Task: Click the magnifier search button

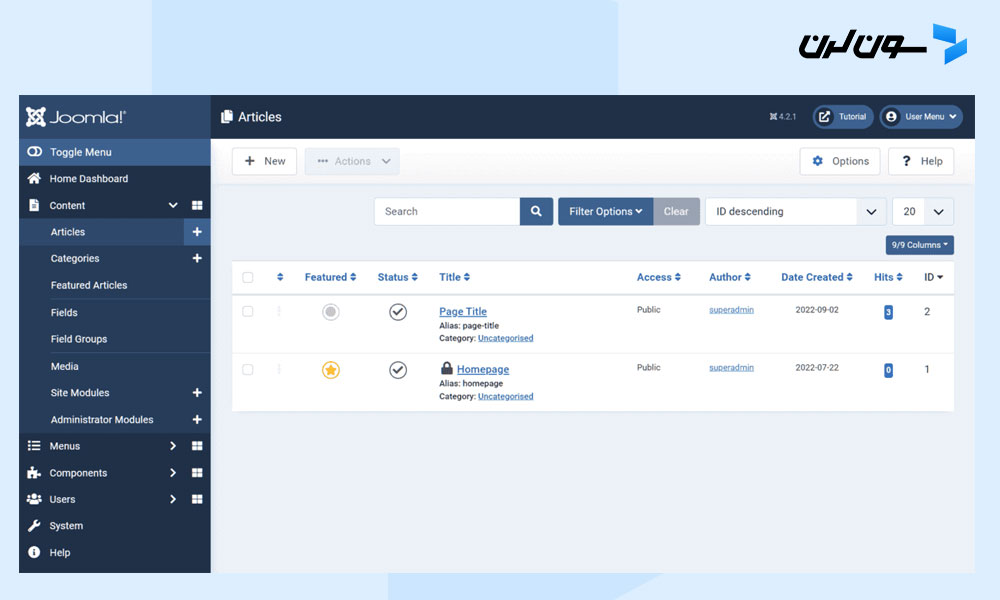Action: point(536,212)
